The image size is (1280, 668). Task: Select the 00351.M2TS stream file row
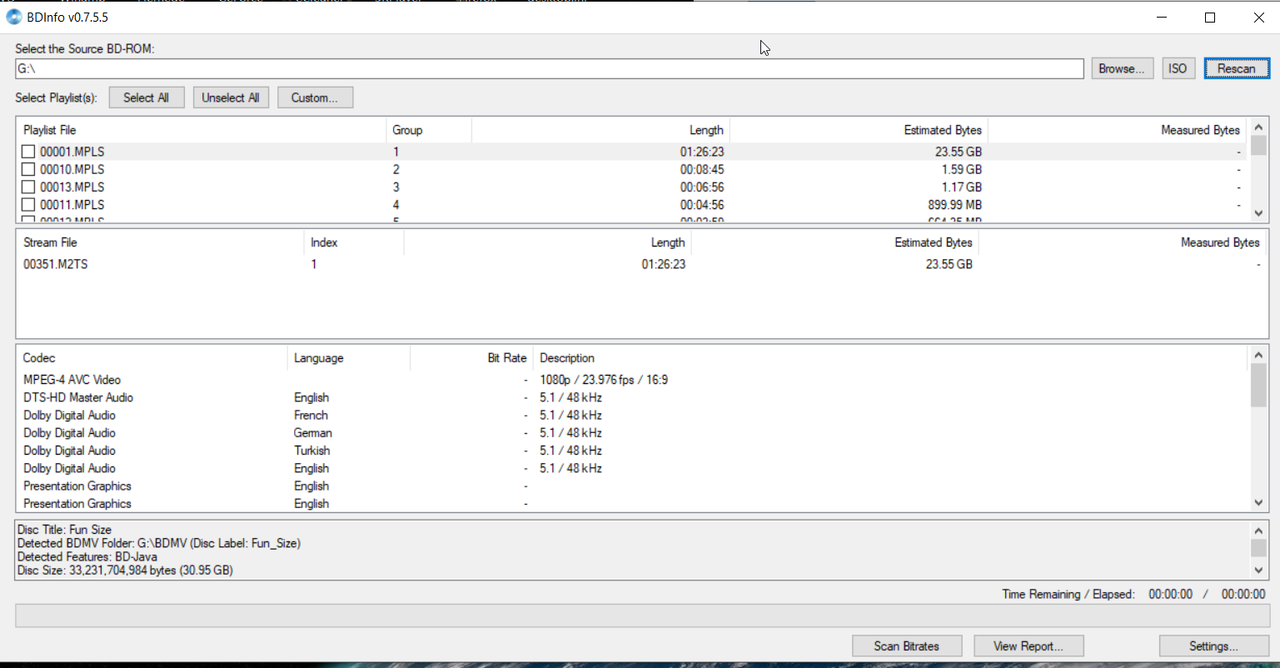click(x=640, y=265)
